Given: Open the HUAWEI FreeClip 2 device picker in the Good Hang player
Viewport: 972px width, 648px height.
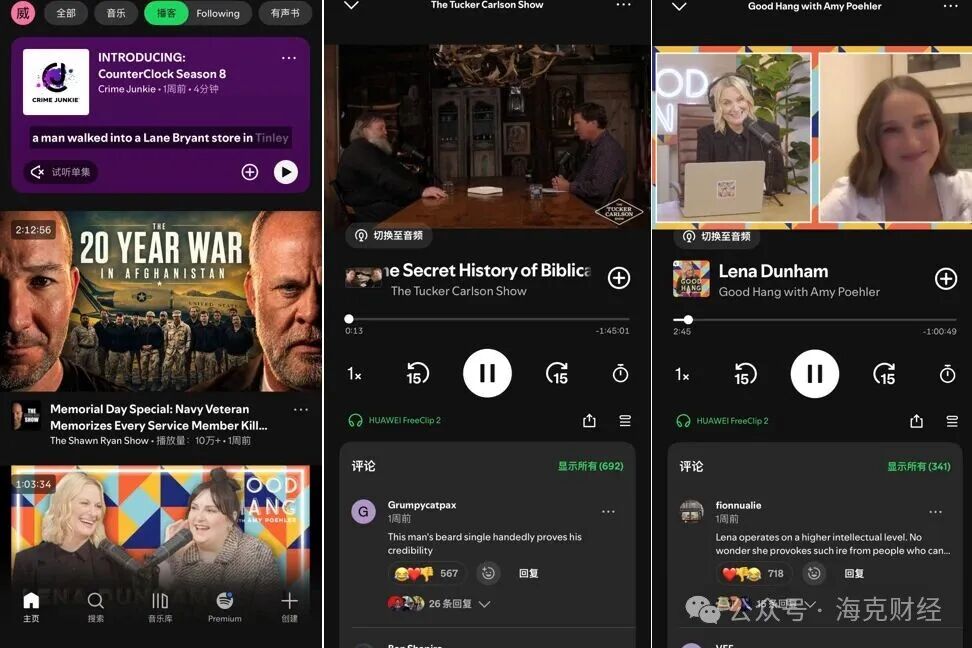Looking at the screenshot, I should (722, 421).
